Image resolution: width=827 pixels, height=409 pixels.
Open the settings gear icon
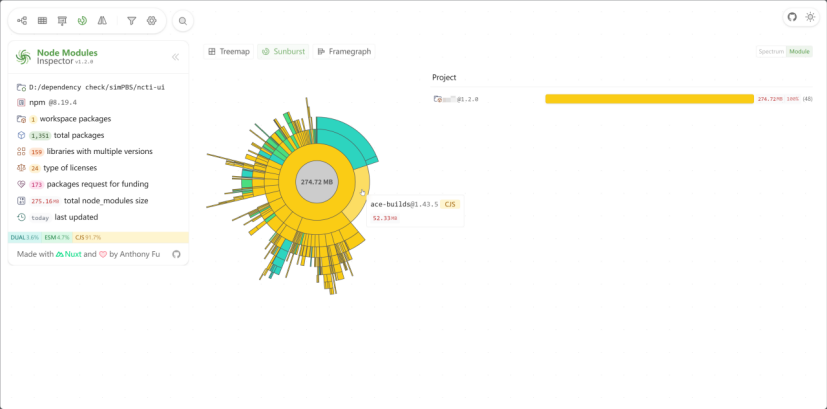pyautogui.click(x=152, y=21)
